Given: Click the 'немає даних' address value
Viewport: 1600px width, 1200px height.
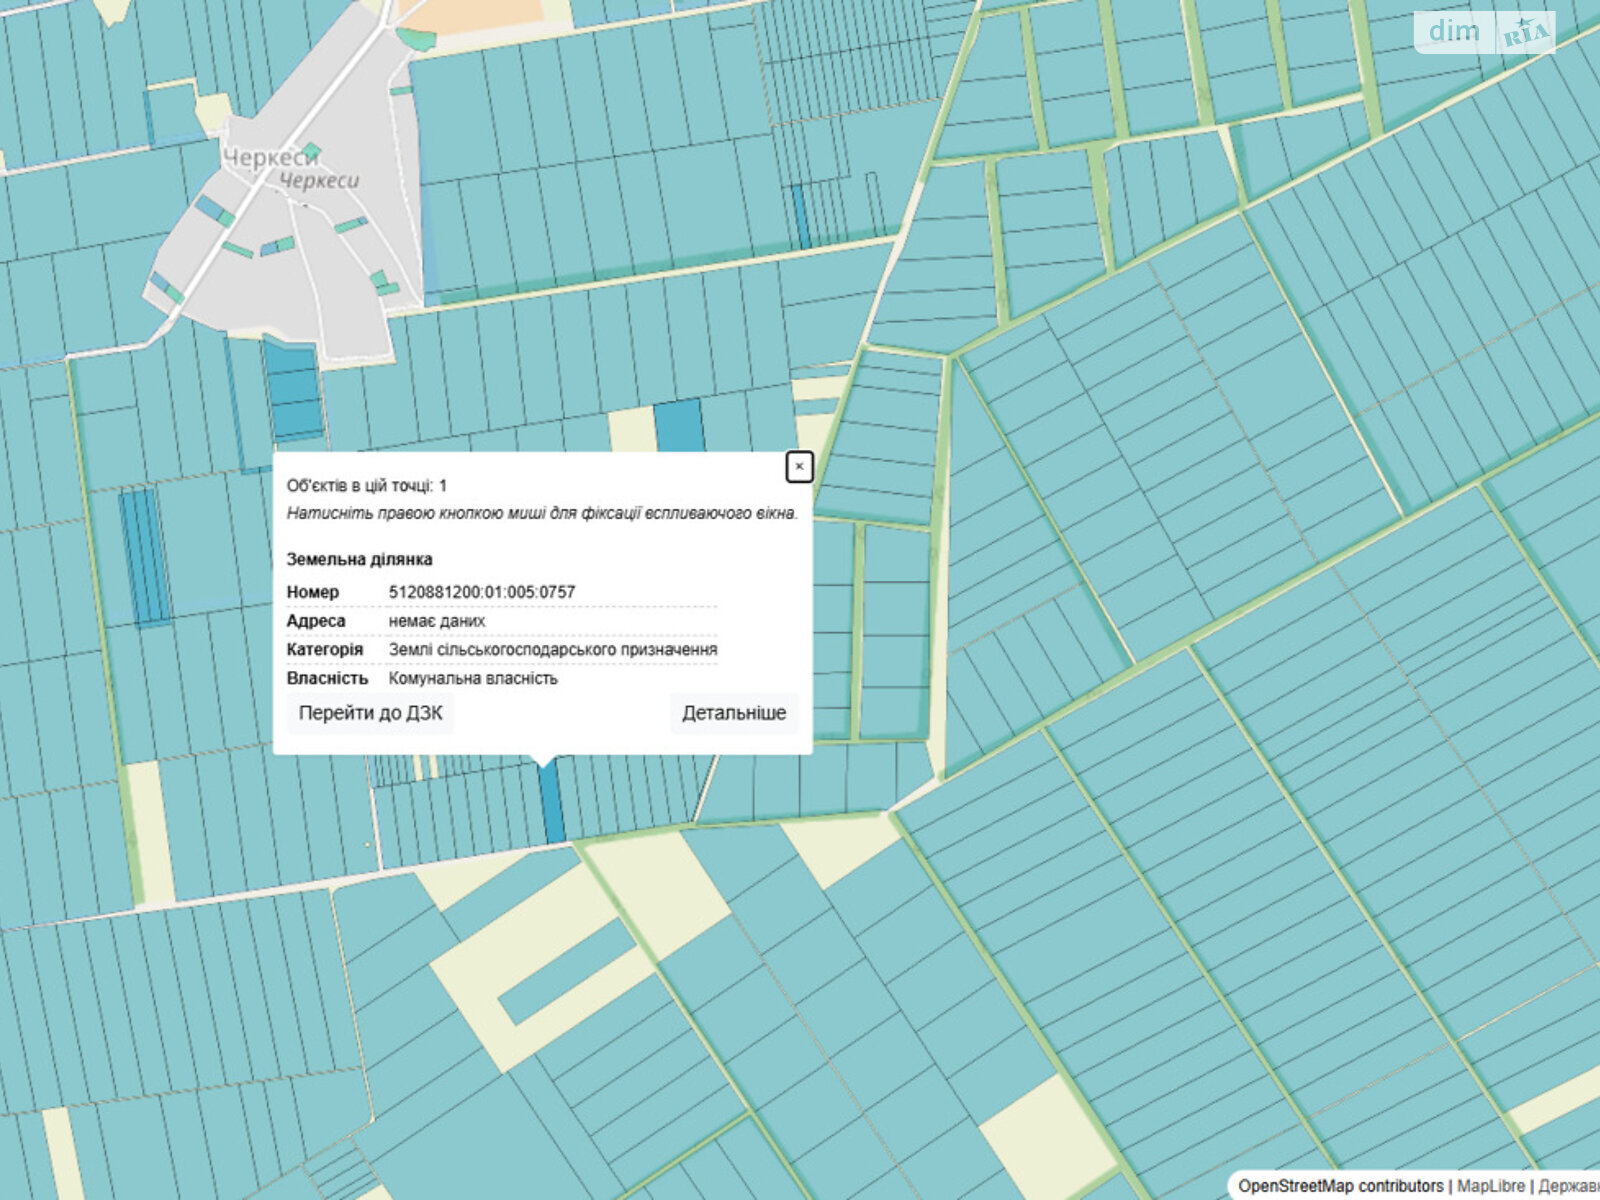Looking at the screenshot, I should click(436, 621).
